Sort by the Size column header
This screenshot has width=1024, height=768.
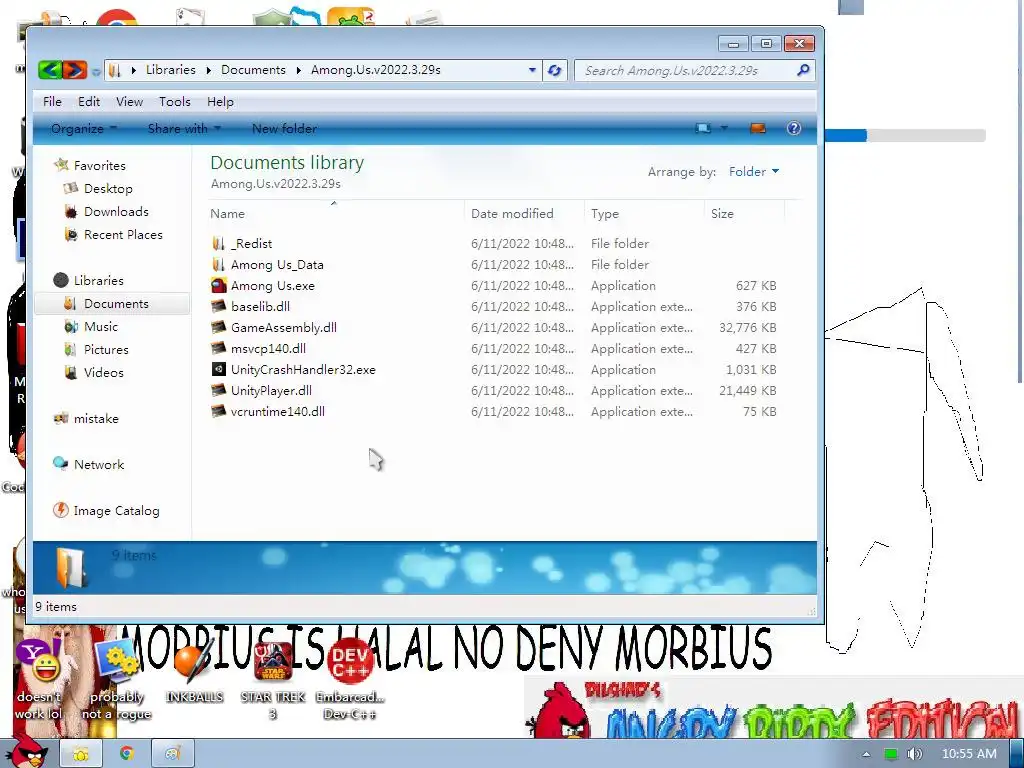pyautogui.click(x=744, y=214)
